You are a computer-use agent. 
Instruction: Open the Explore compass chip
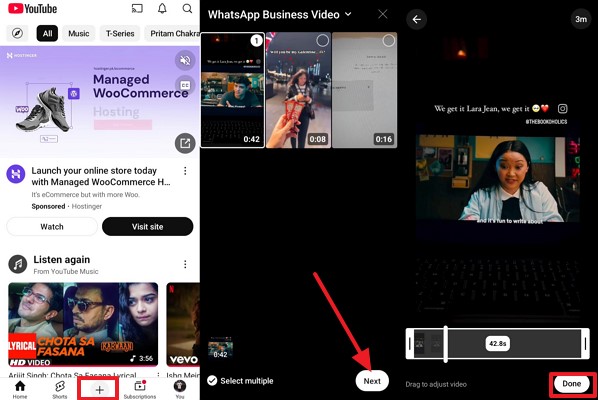[x=17, y=34]
